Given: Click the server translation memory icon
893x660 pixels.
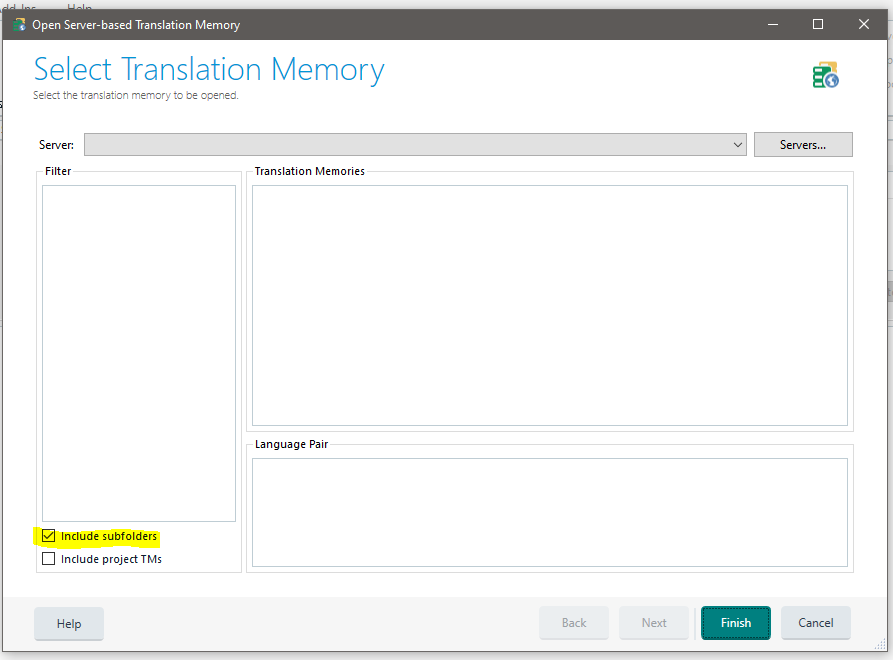Looking at the screenshot, I should click(826, 75).
